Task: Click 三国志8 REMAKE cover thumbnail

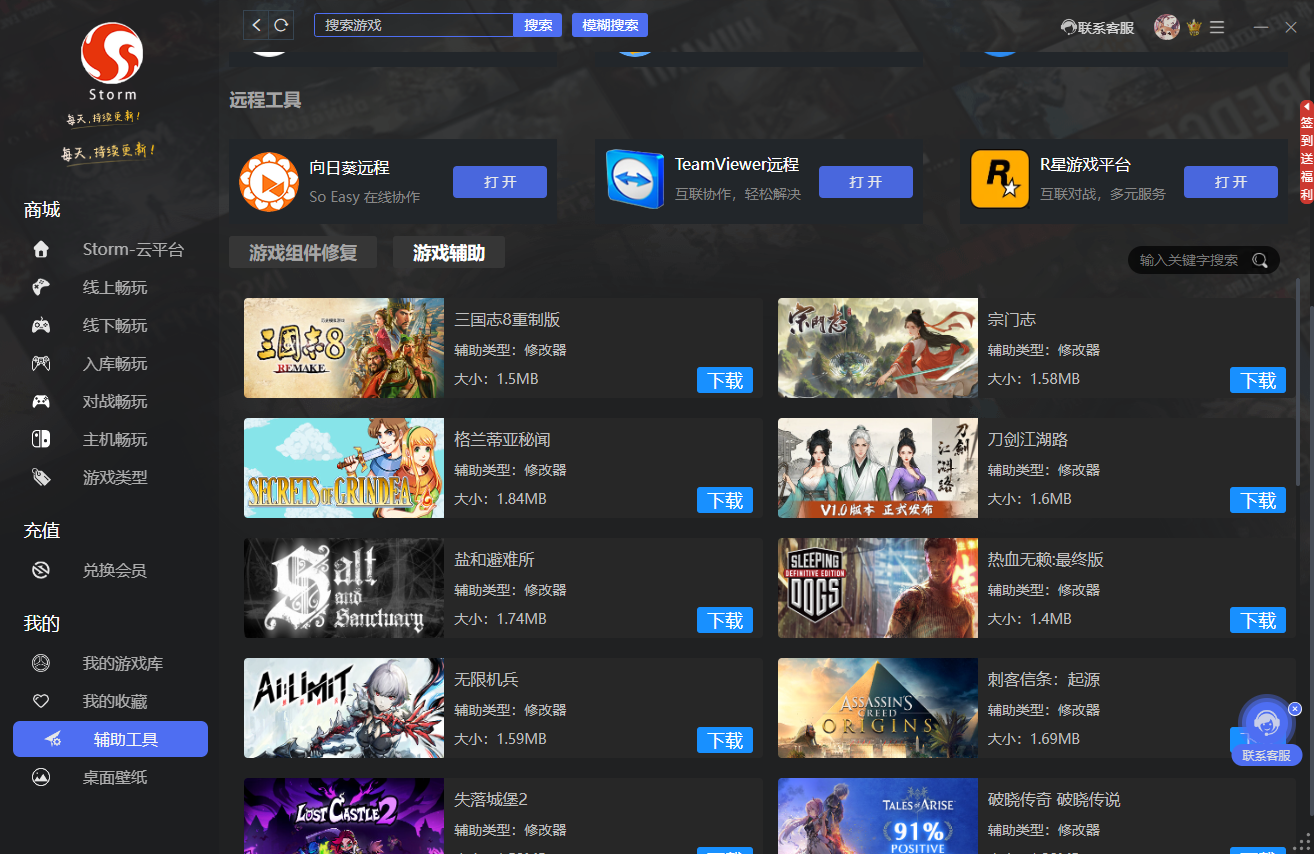Action: coord(344,348)
